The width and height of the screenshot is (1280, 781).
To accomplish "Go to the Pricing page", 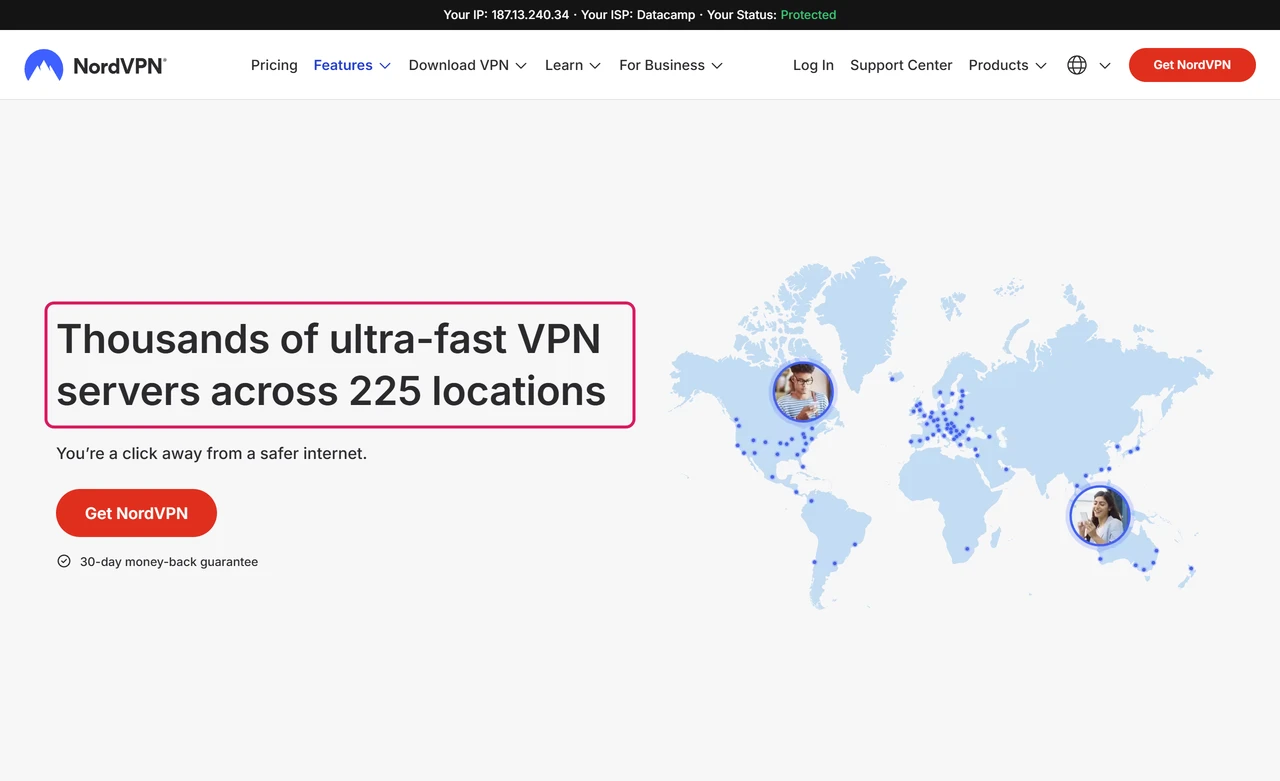I will (274, 65).
